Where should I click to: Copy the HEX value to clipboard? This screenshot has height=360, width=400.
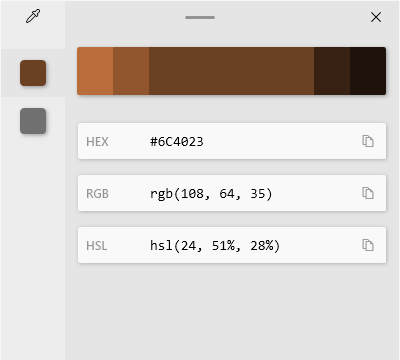click(x=368, y=141)
